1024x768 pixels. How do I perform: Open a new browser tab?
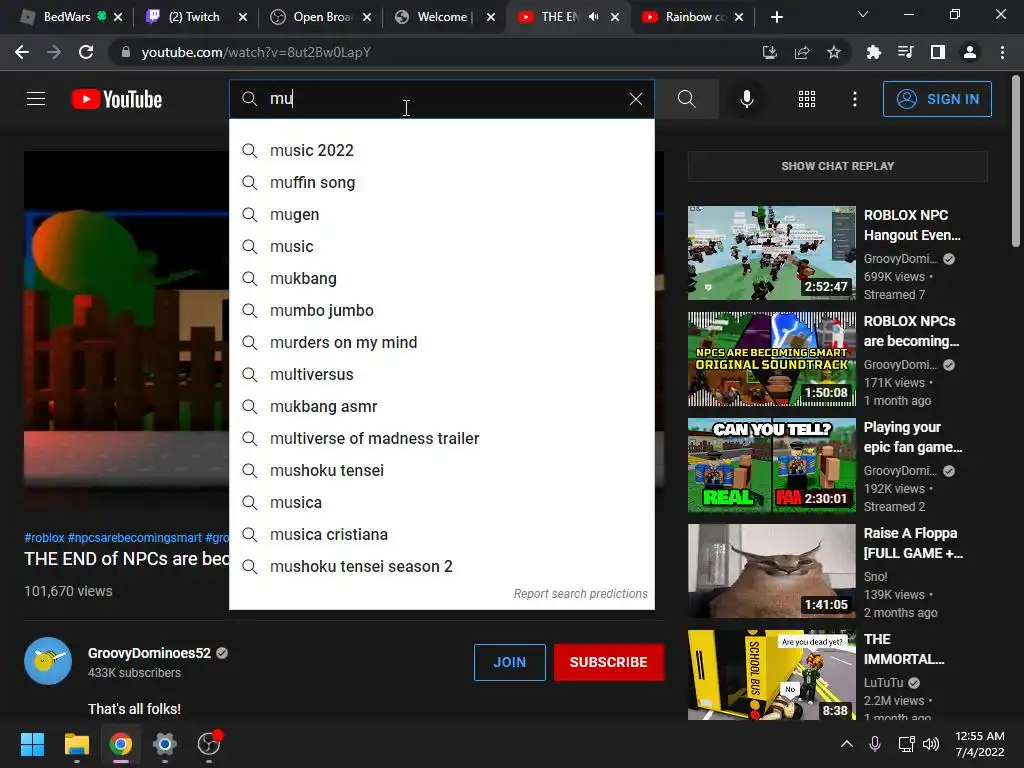[776, 17]
